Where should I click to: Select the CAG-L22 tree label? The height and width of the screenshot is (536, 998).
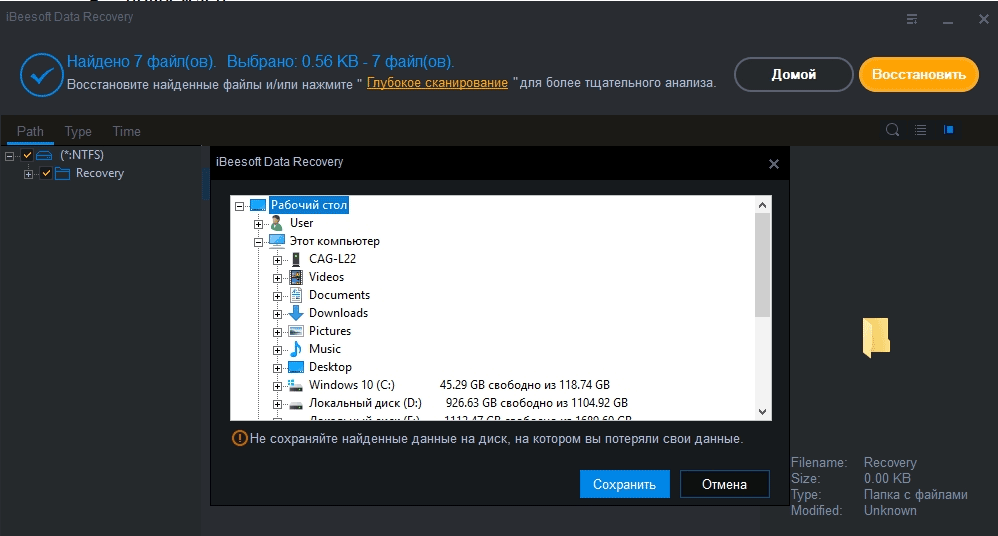tap(332, 259)
